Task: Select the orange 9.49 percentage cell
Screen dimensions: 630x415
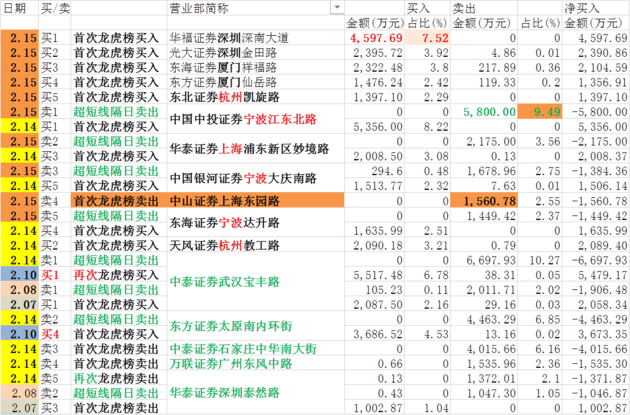Action: pyautogui.click(x=540, y=112)
